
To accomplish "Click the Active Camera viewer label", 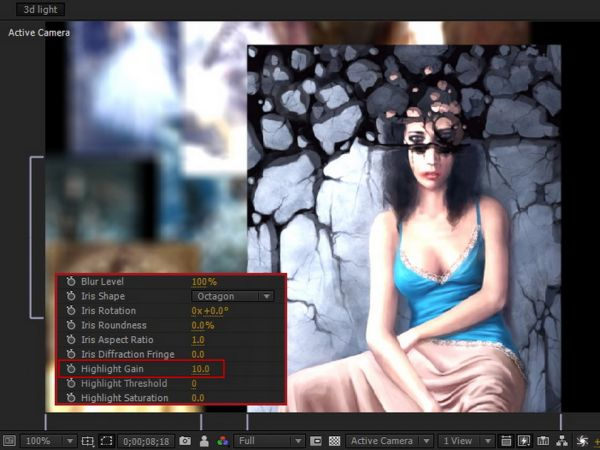I will click(x=39, y=33).
